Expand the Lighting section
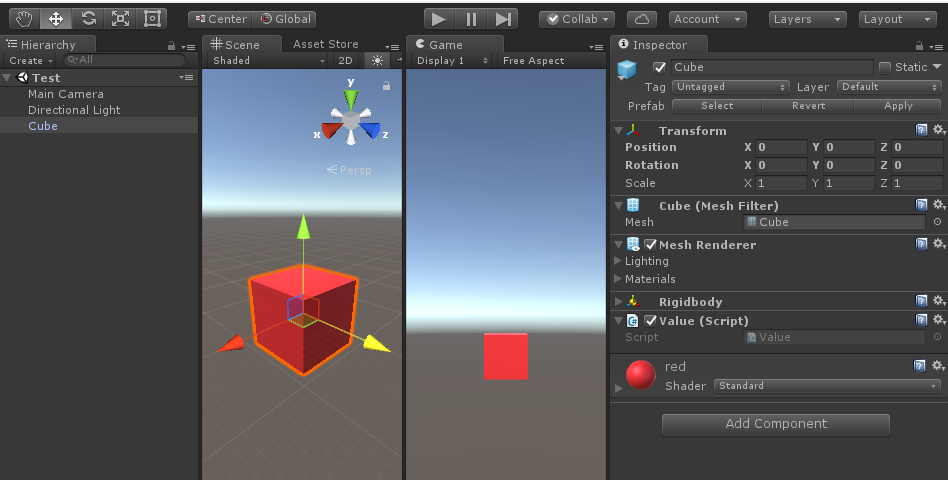 [618, 261]
